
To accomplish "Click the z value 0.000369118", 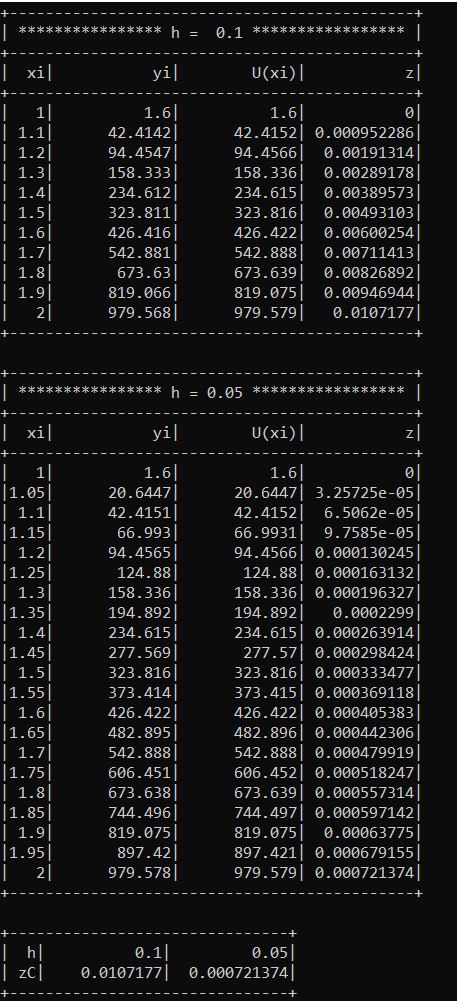I will [x=365, y=693].
